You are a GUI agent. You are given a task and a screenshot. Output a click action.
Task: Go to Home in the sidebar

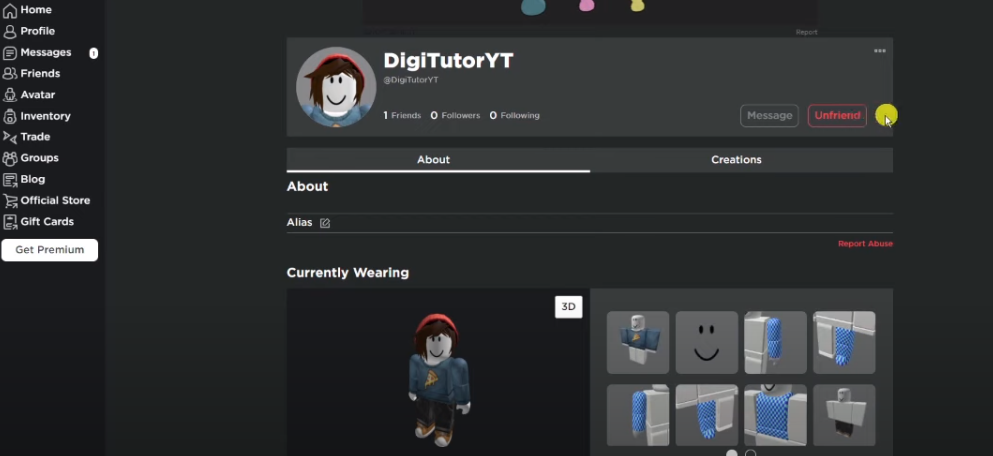[x=36, y=10]
